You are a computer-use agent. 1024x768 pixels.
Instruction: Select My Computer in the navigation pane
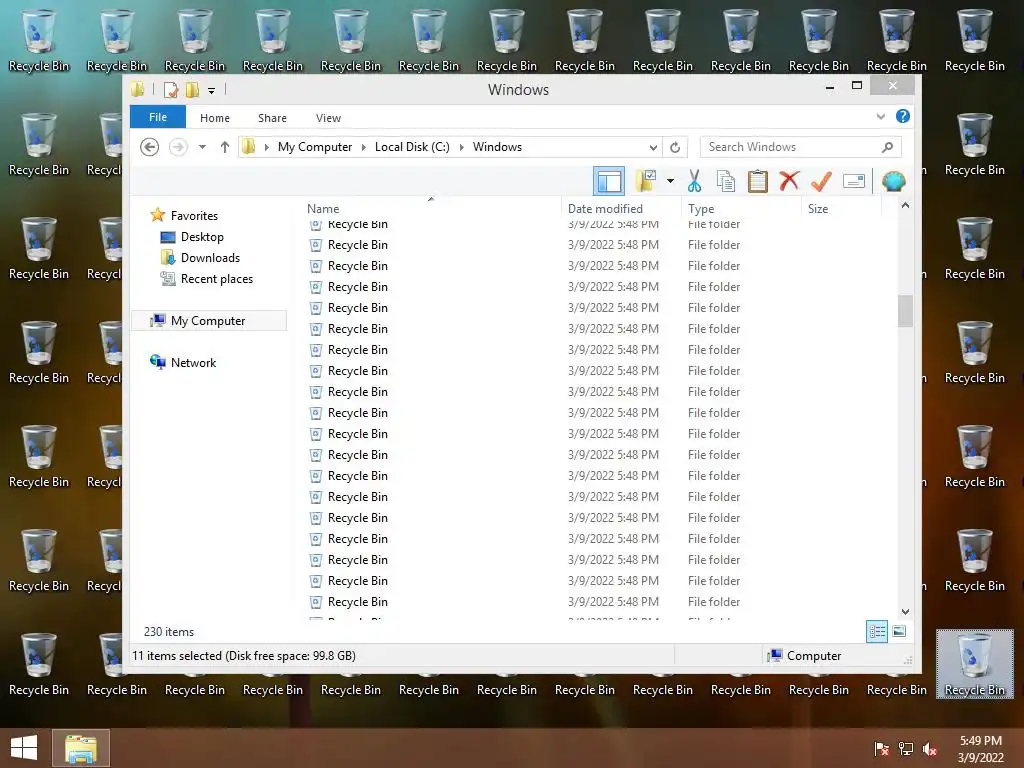pos(209,320)
